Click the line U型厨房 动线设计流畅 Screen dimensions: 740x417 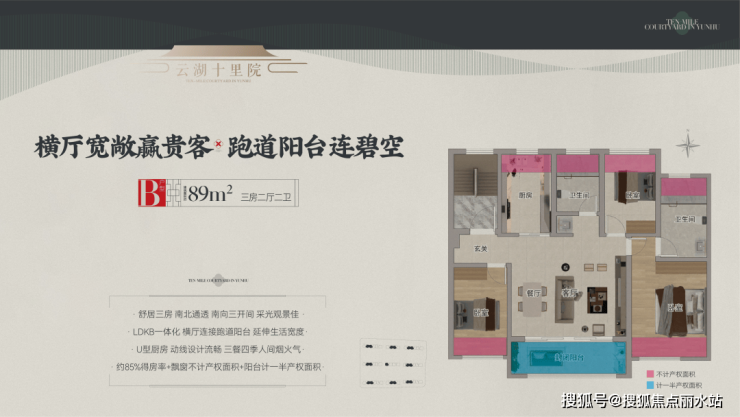[219, 350]
